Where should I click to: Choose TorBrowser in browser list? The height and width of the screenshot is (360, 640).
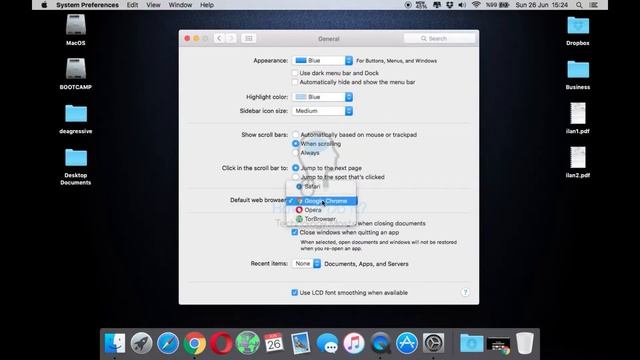[x=321, y=219]
